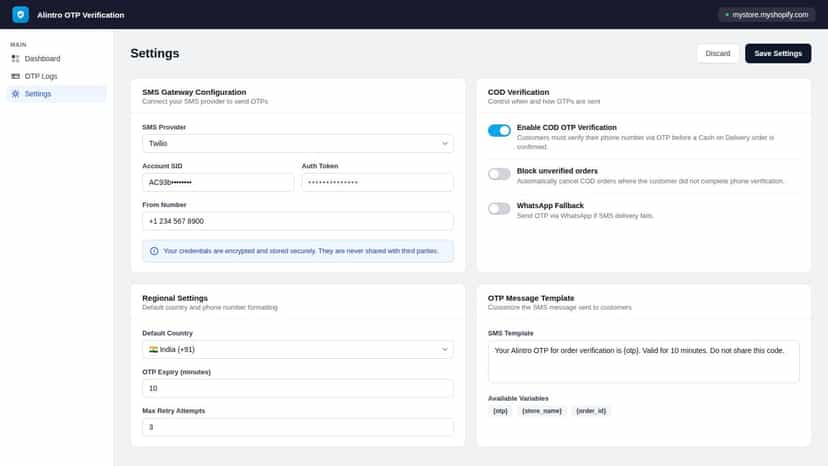Click the green status dot beside mystore.myshopify.com
Image resolution: width=828 pixels, height=466 pixels.
[x=727, y=15]
